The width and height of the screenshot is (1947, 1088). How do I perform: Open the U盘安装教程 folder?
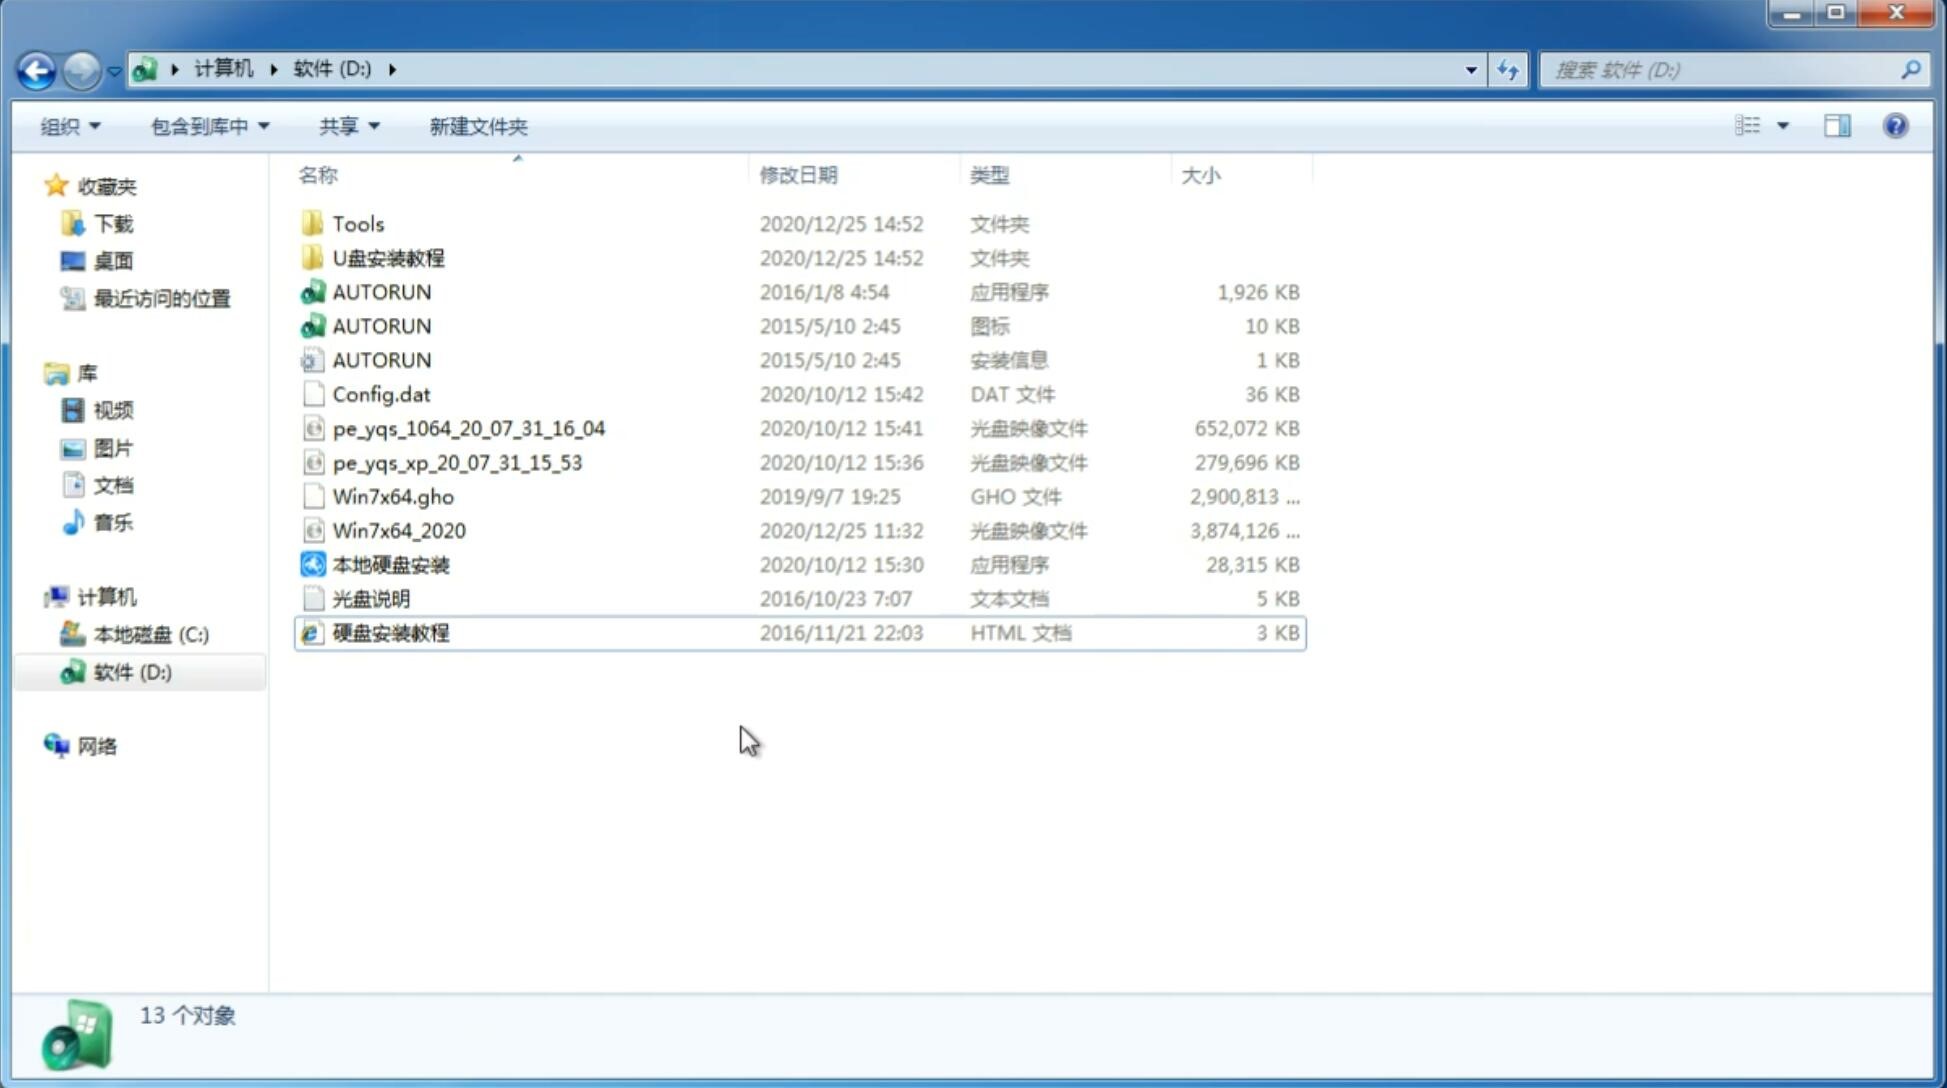389,258
